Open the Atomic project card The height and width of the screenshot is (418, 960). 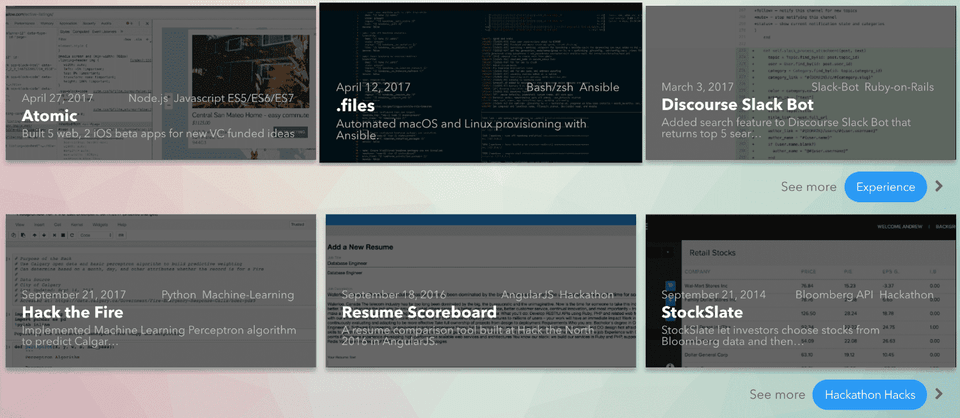tap(160, 83)
